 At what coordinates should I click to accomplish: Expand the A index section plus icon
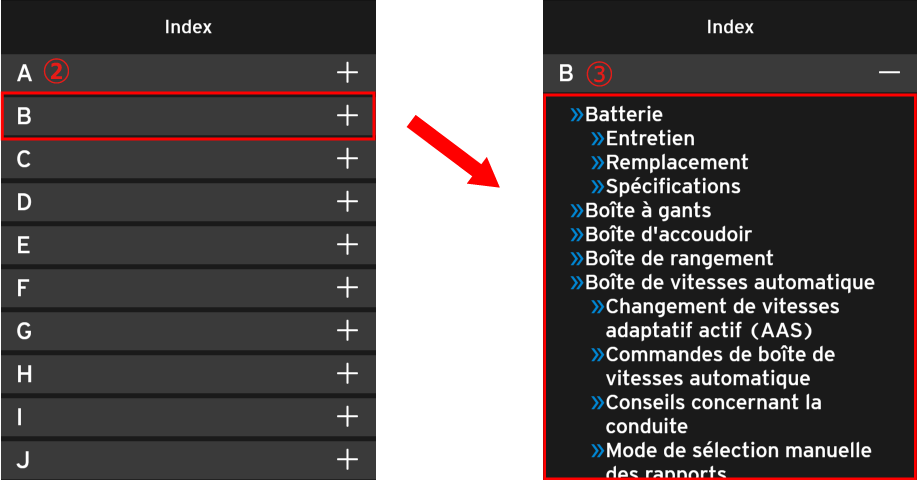tap(347, 72)
